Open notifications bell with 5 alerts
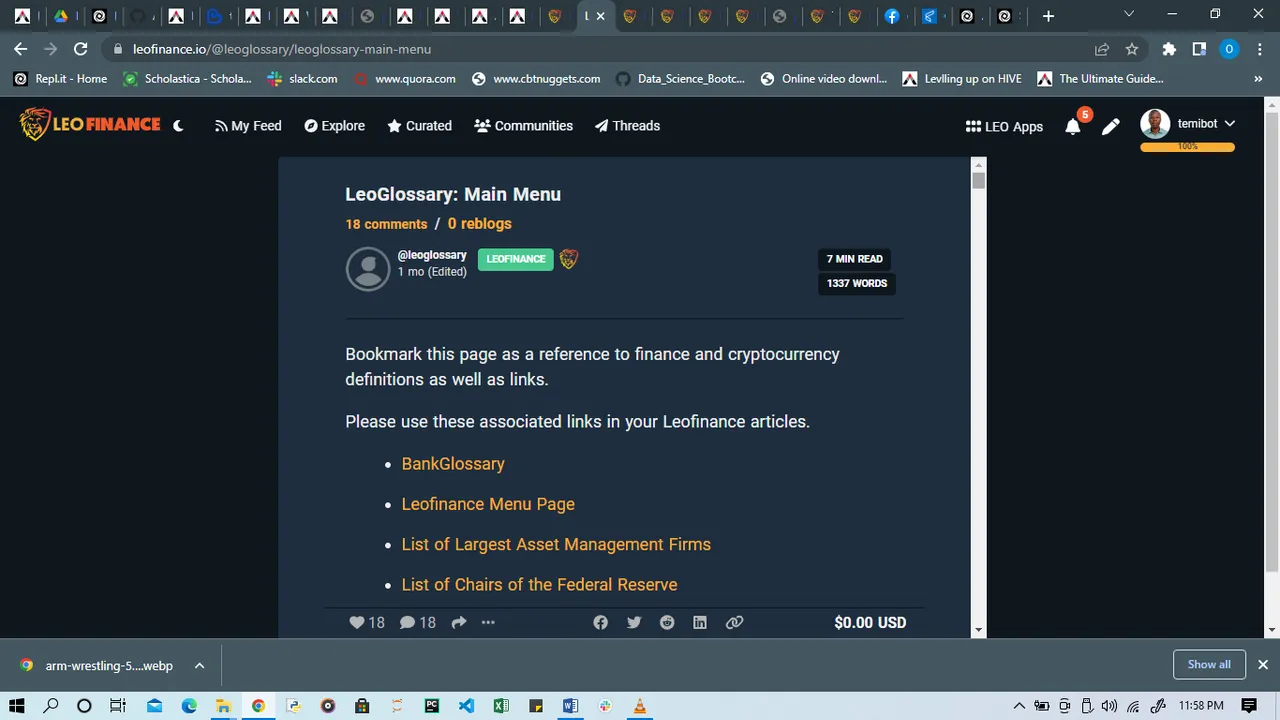This screenshot has width=1280, height=720. click(1073, 126)
